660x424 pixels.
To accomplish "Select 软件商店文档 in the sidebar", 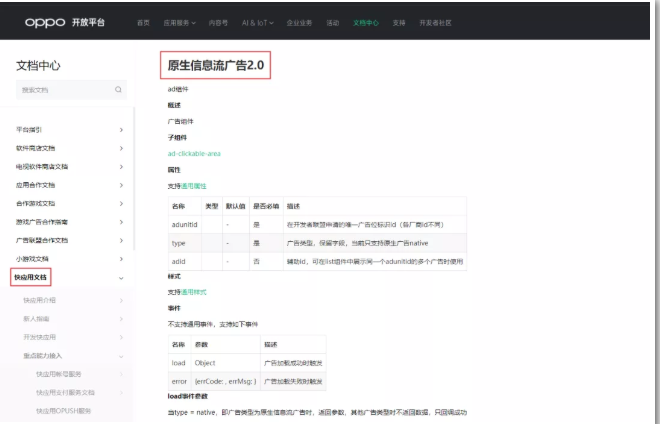I will pos(35,148).
